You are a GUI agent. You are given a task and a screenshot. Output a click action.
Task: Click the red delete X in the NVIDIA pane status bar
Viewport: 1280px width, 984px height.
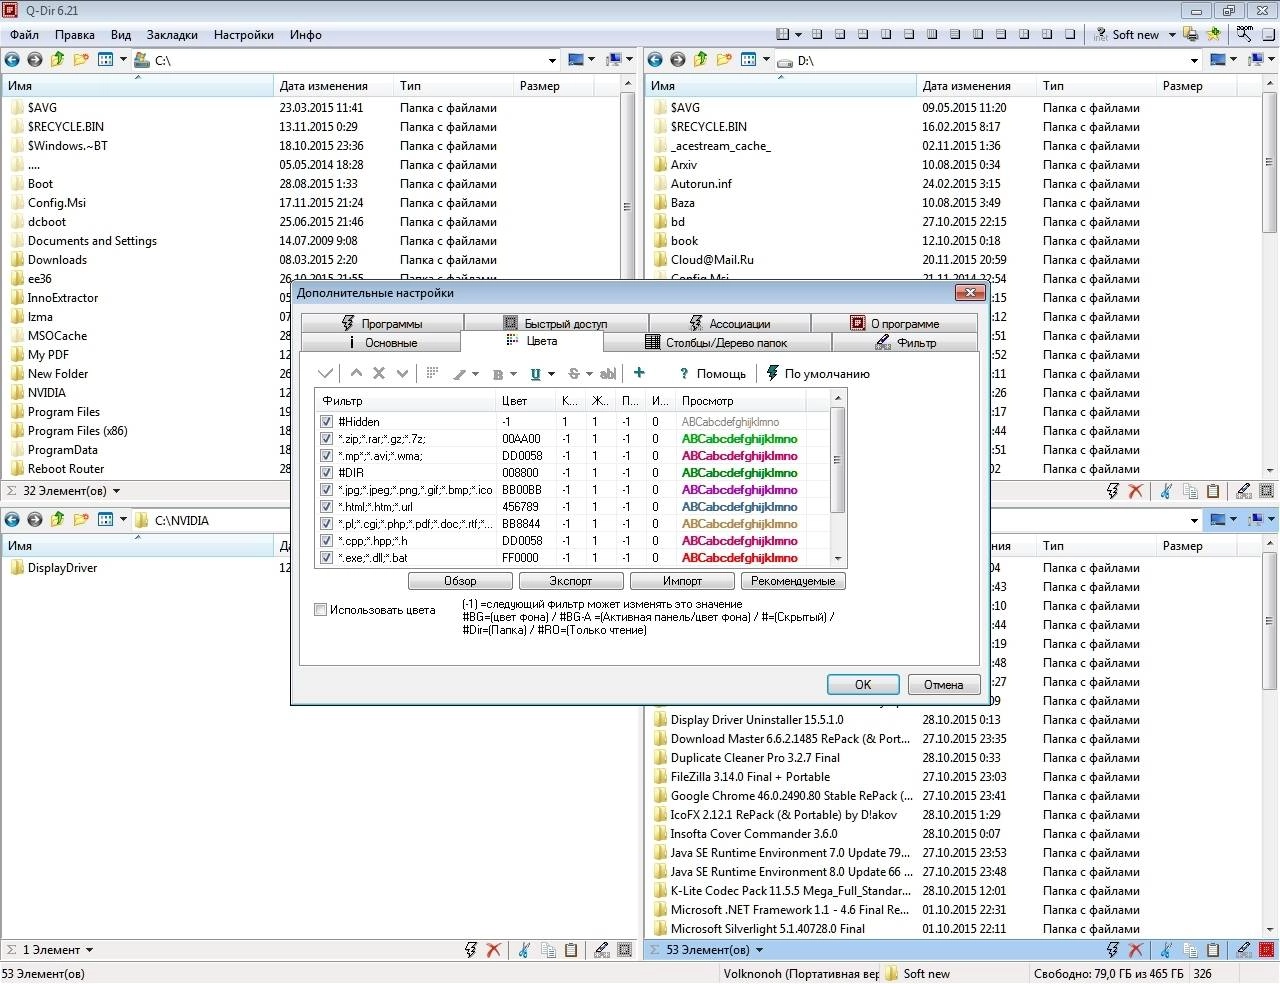(x=493, y=950)
